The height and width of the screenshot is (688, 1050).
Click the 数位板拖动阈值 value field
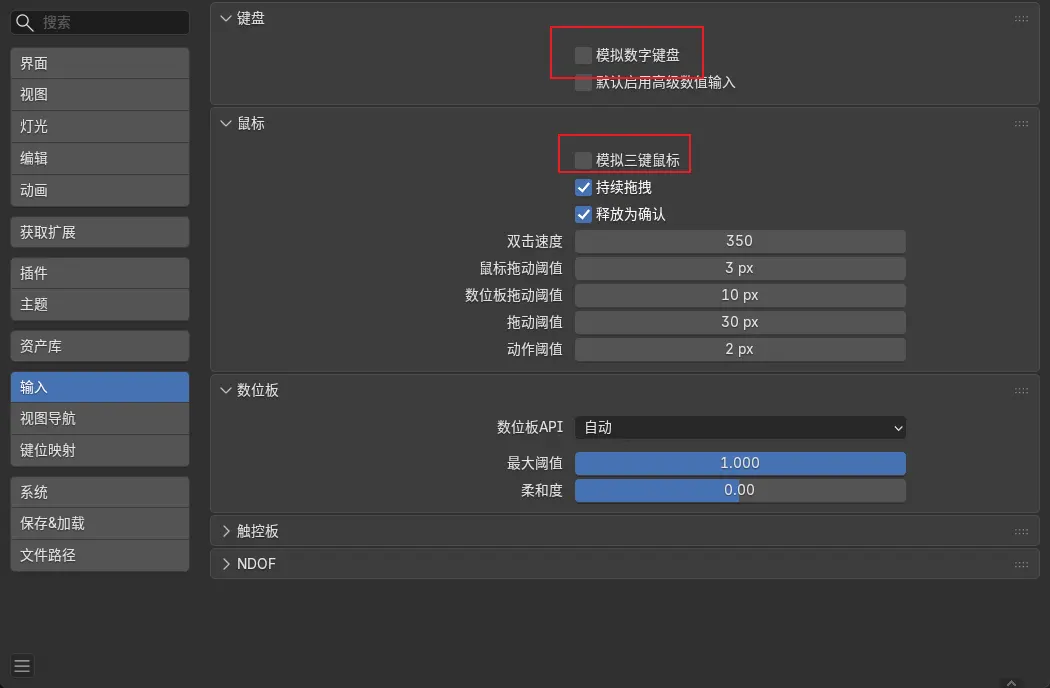(x=740, y=295)
